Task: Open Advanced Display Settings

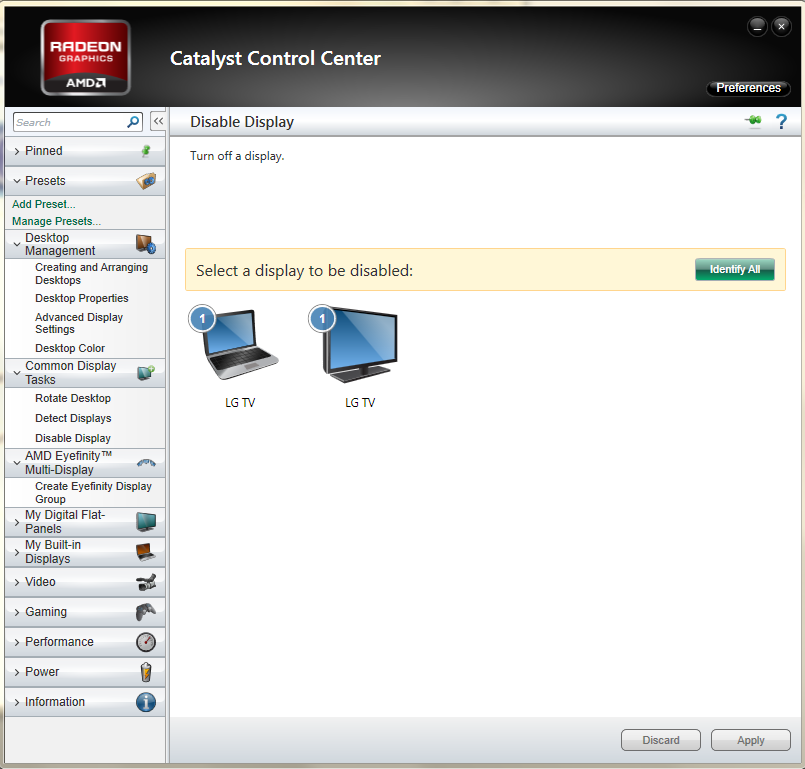Action: coord(79,323)
